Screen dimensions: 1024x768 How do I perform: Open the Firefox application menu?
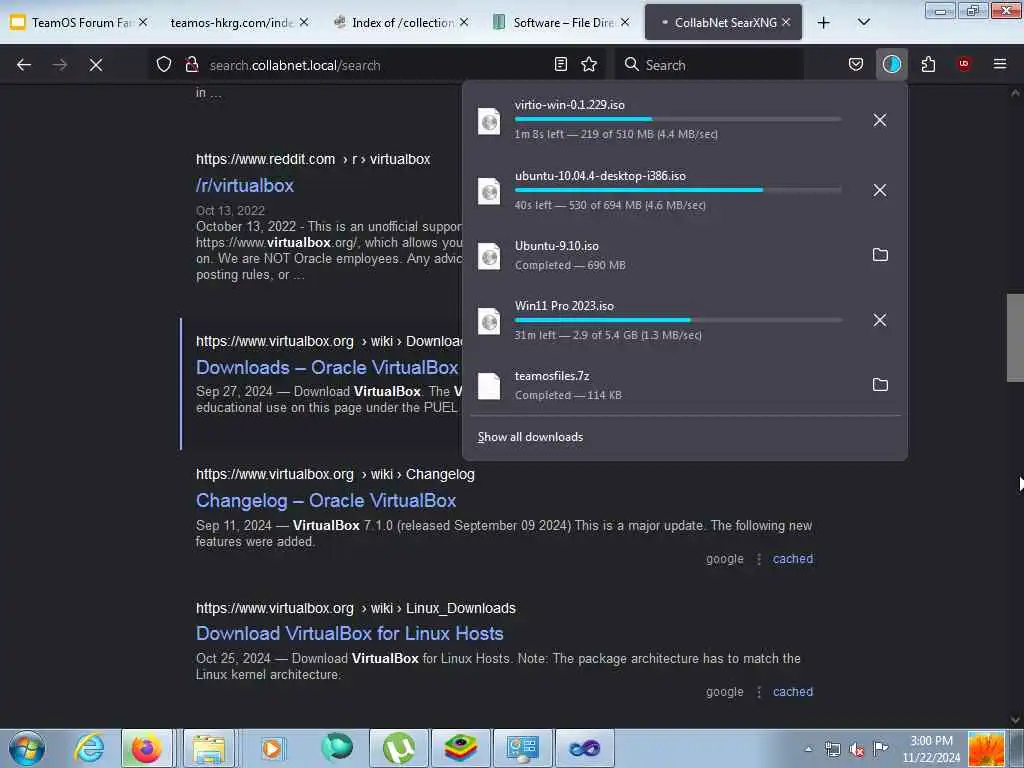click(x=1000, y=65)
